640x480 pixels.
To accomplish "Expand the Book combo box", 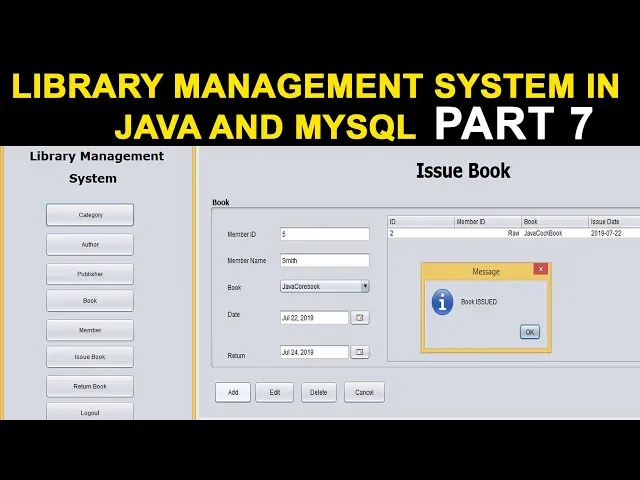I will 365,286.
